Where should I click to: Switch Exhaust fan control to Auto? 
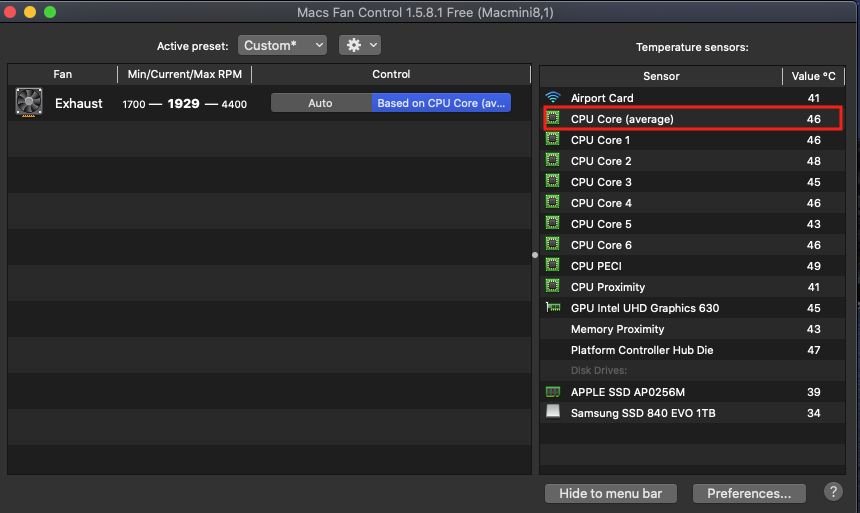tap(321, 103)
